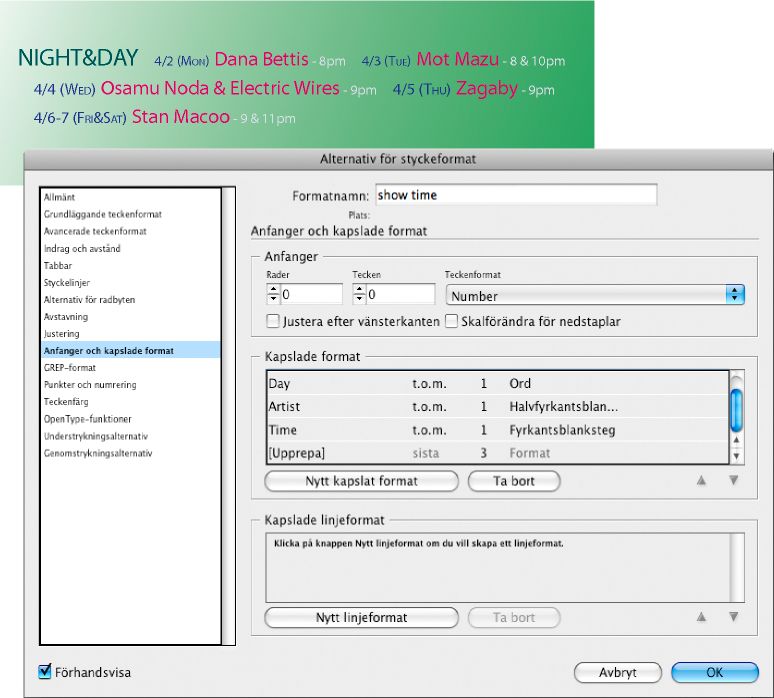
Task: Click Osamu Noda & Electric Wires in document
Action: (x=220, y=88)
